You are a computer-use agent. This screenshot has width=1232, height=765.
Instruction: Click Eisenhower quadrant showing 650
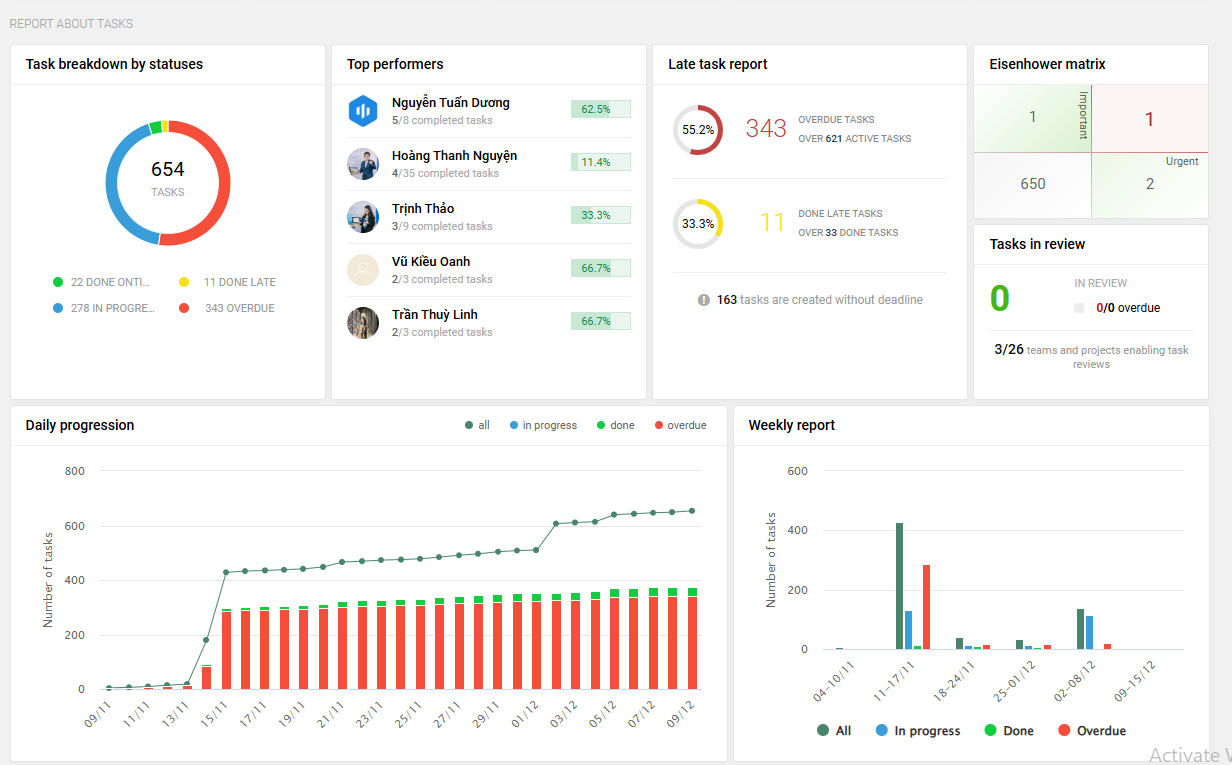(1032, 185)
